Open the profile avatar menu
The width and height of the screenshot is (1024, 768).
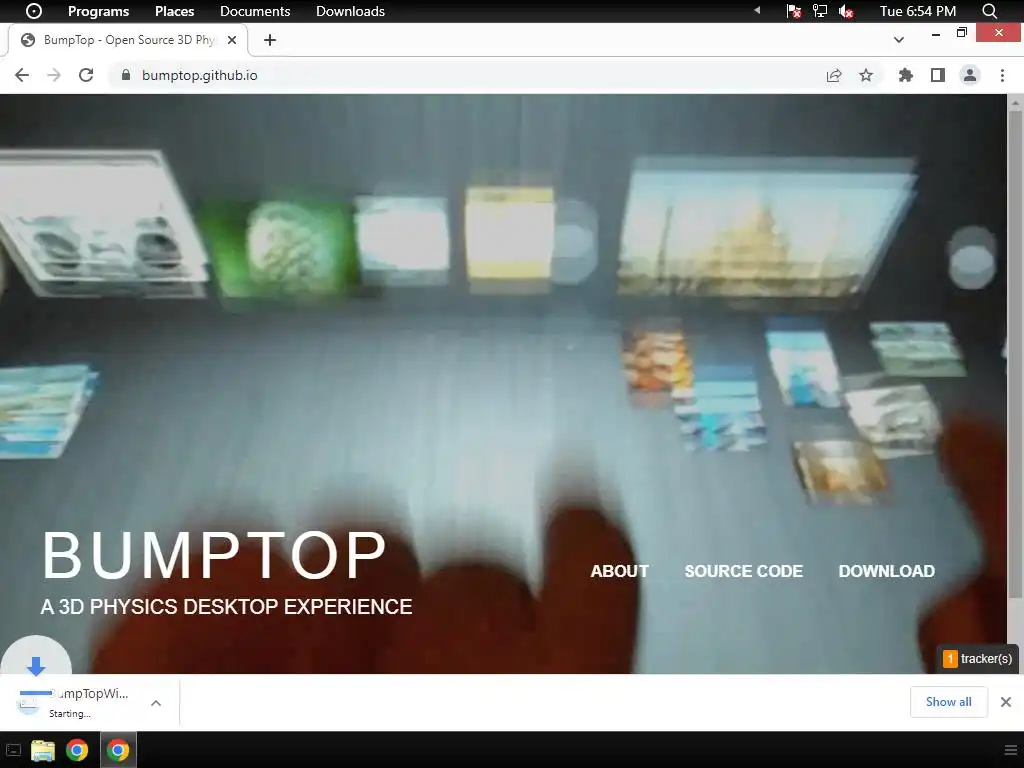pos(970,76)
